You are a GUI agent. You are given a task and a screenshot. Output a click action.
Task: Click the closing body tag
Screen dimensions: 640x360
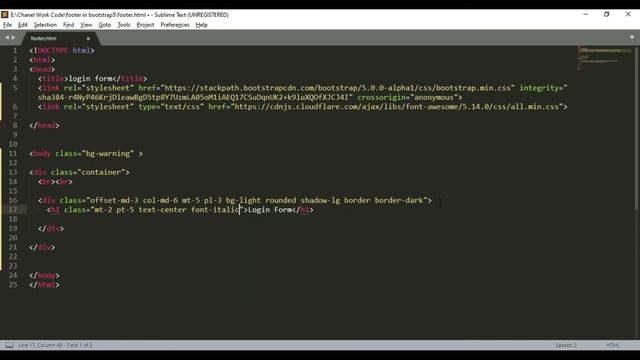44,276
